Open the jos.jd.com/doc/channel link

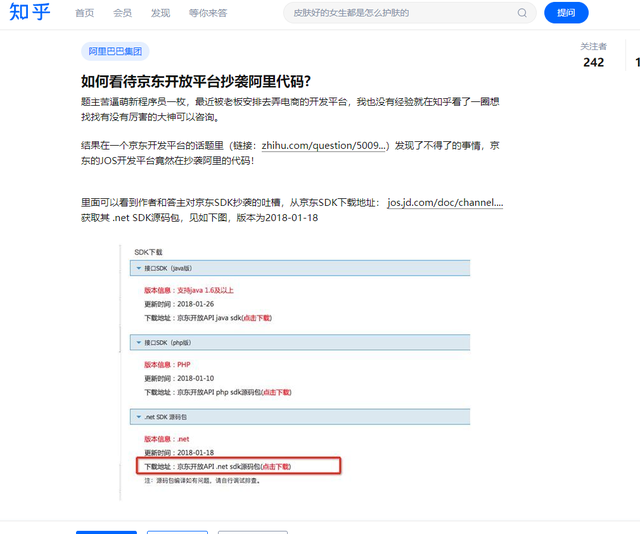(445, 203)
